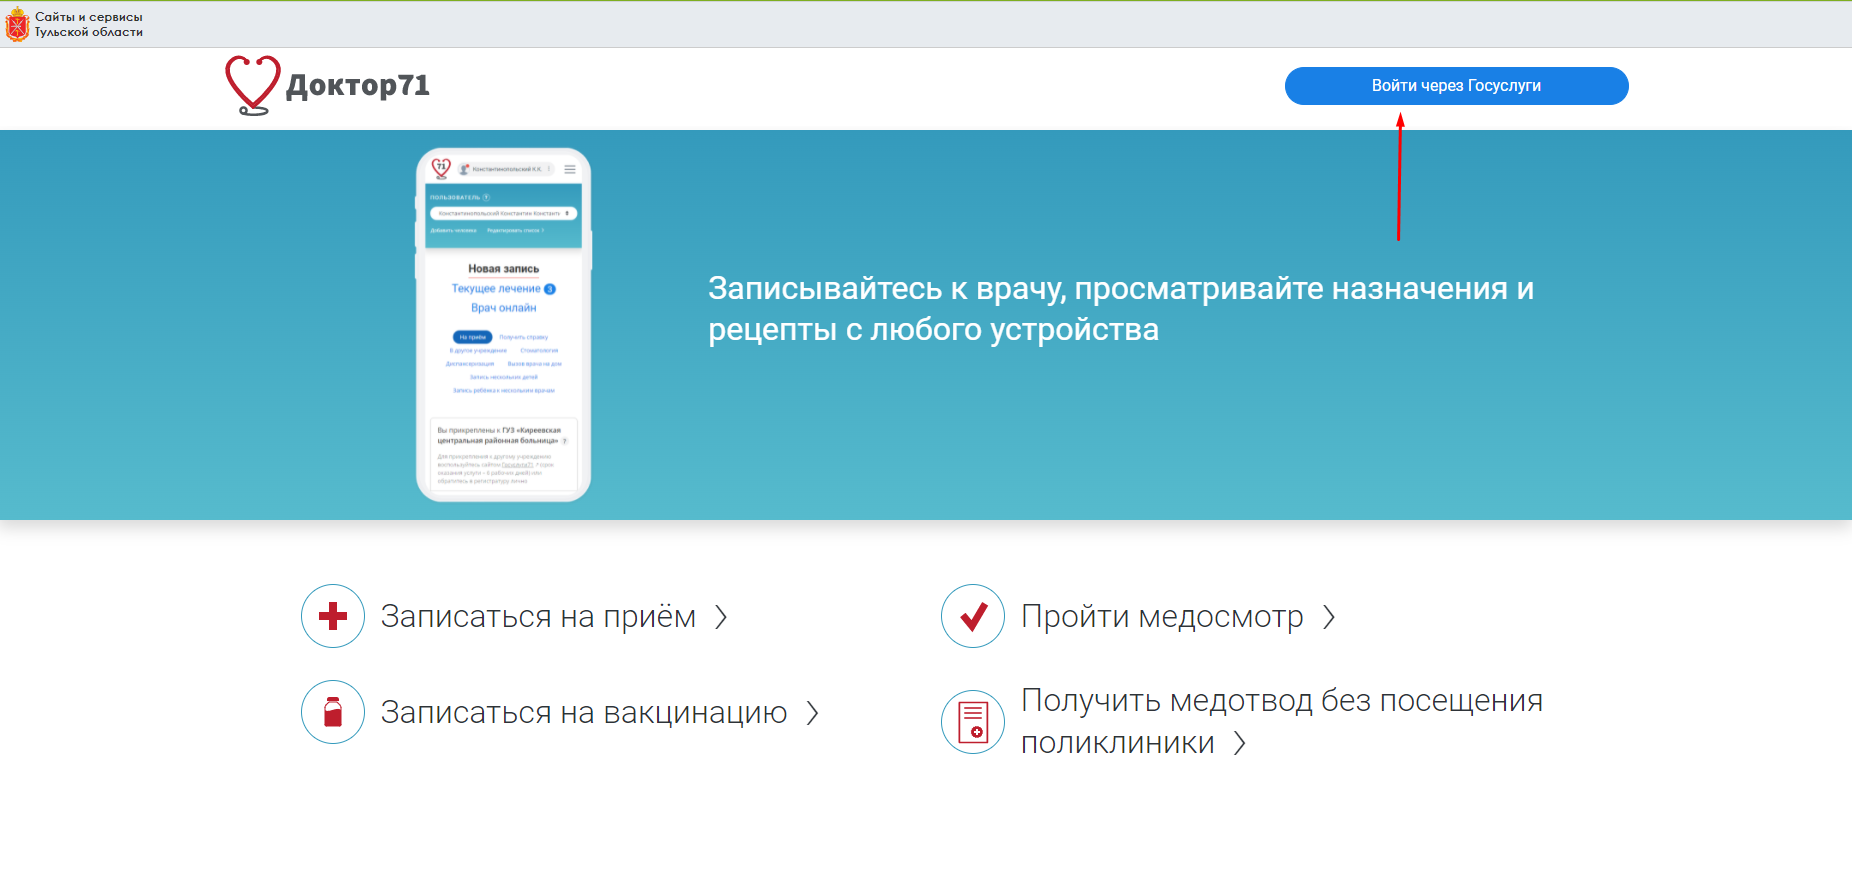
Task: Click the phone mockup image in the banner
Action: (x=503, y=325)
